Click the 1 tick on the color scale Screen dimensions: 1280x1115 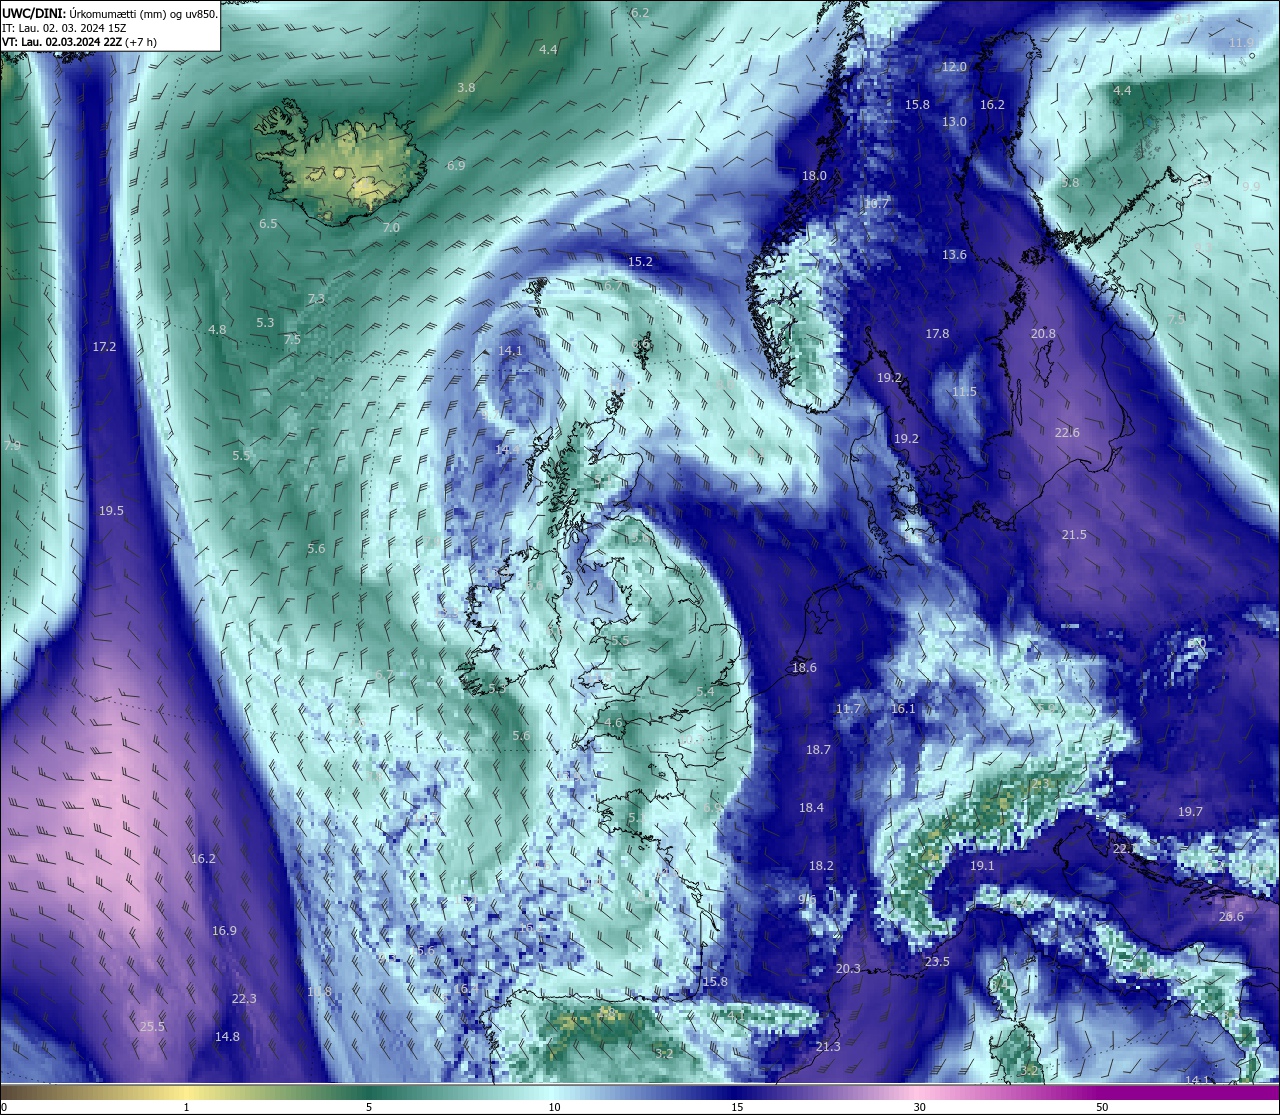[187, 1107]
